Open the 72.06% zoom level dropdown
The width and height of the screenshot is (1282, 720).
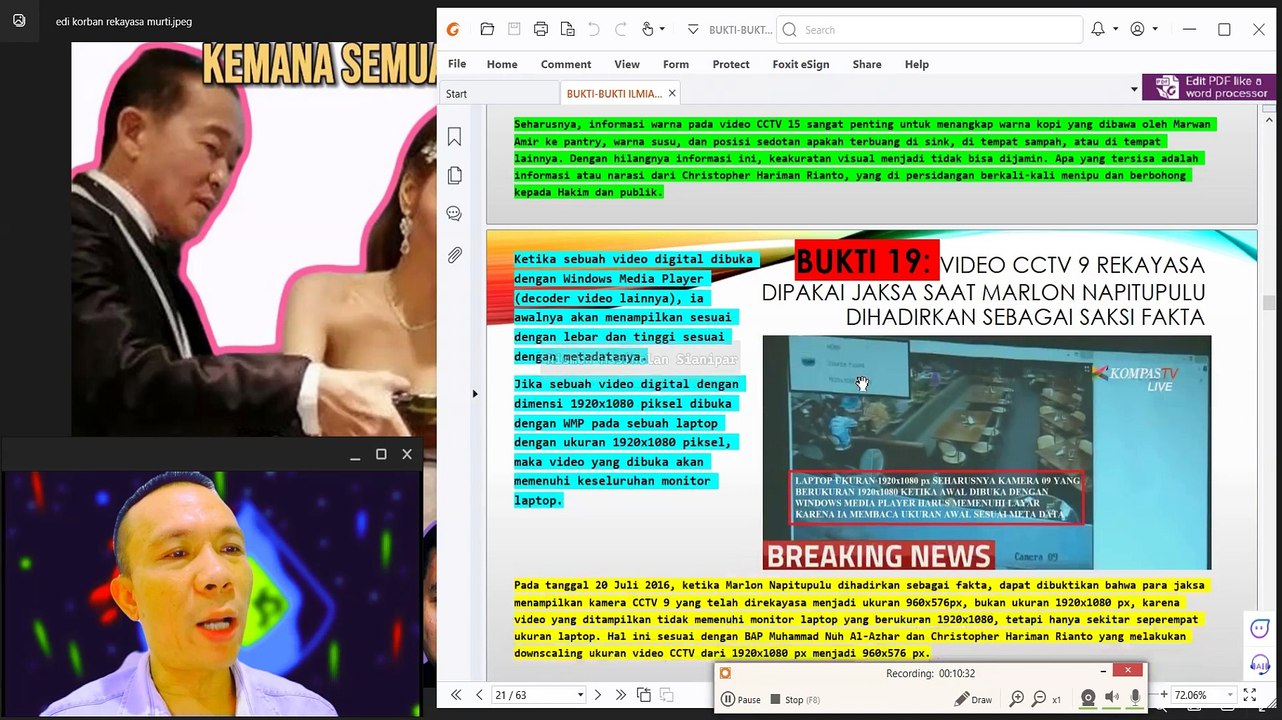(x=1230, y=695)
